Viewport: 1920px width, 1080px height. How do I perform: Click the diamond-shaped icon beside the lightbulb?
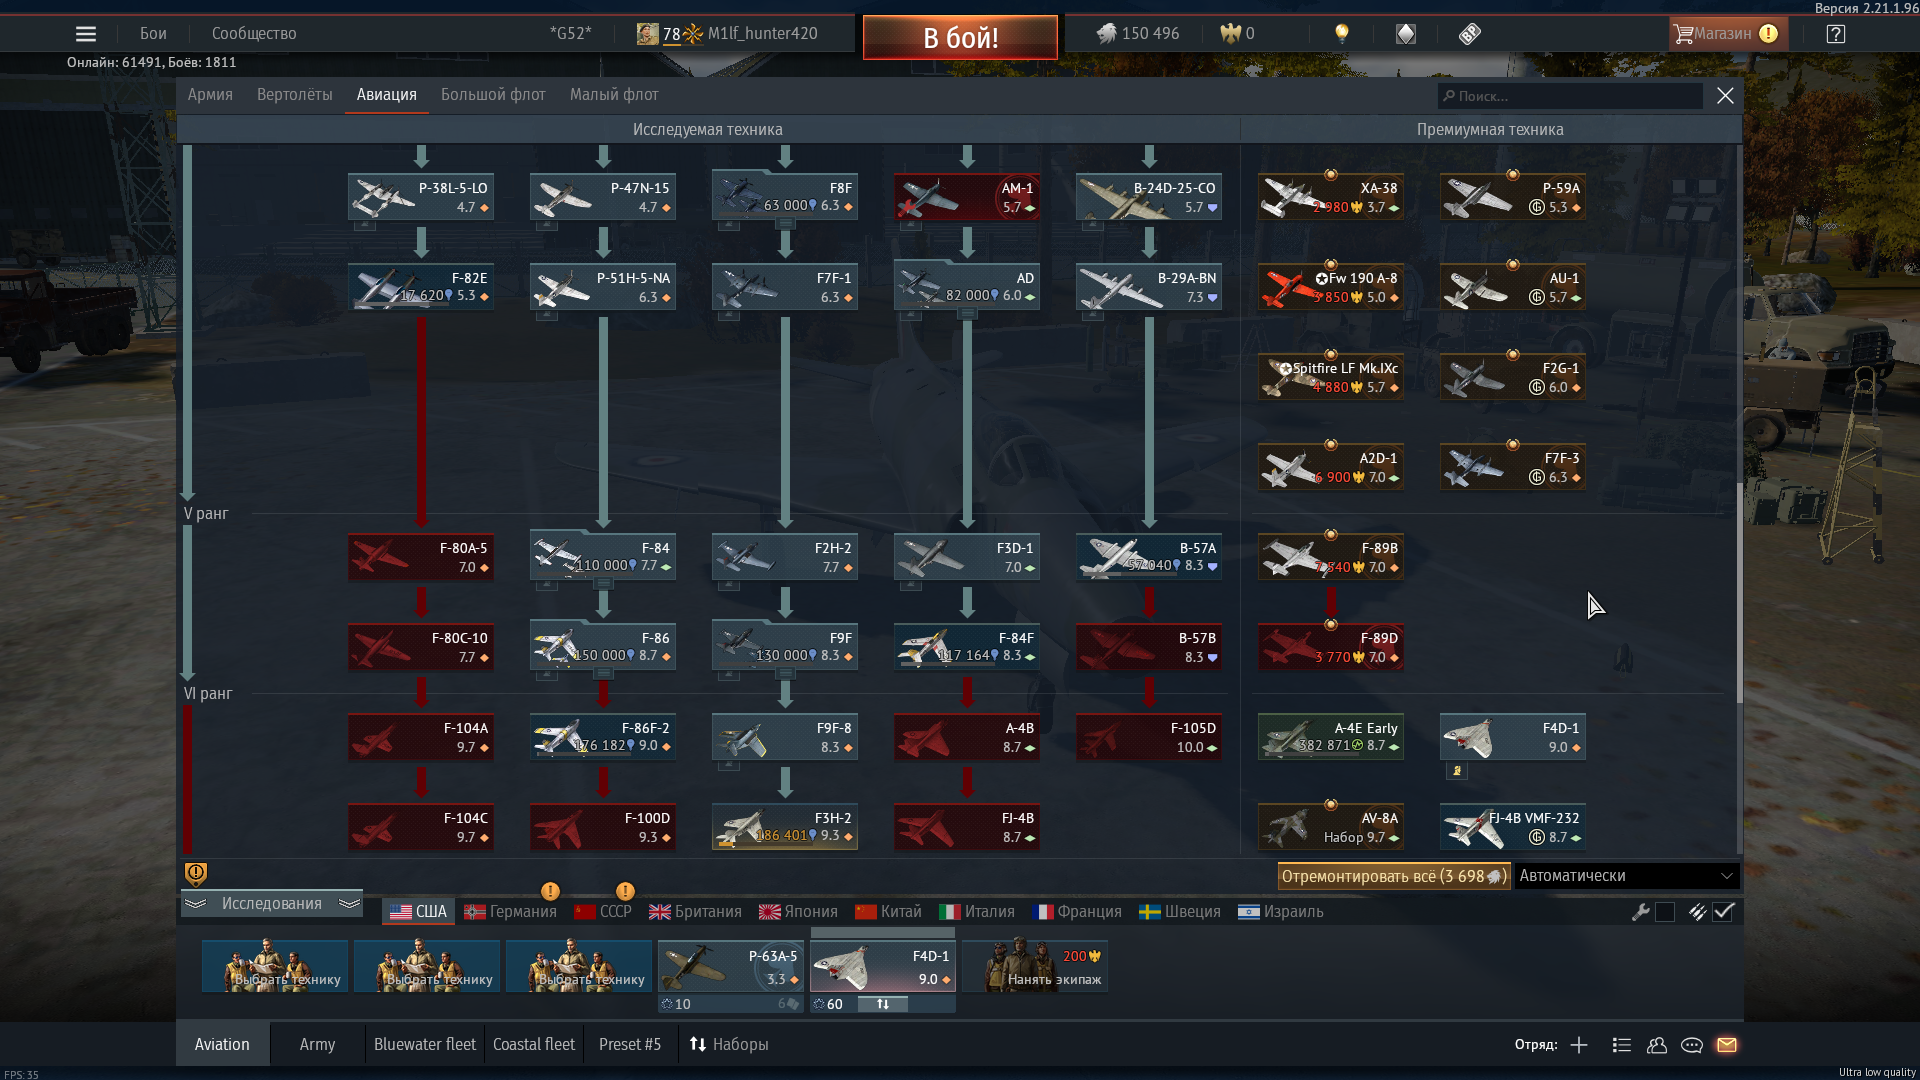[1406, 34]
